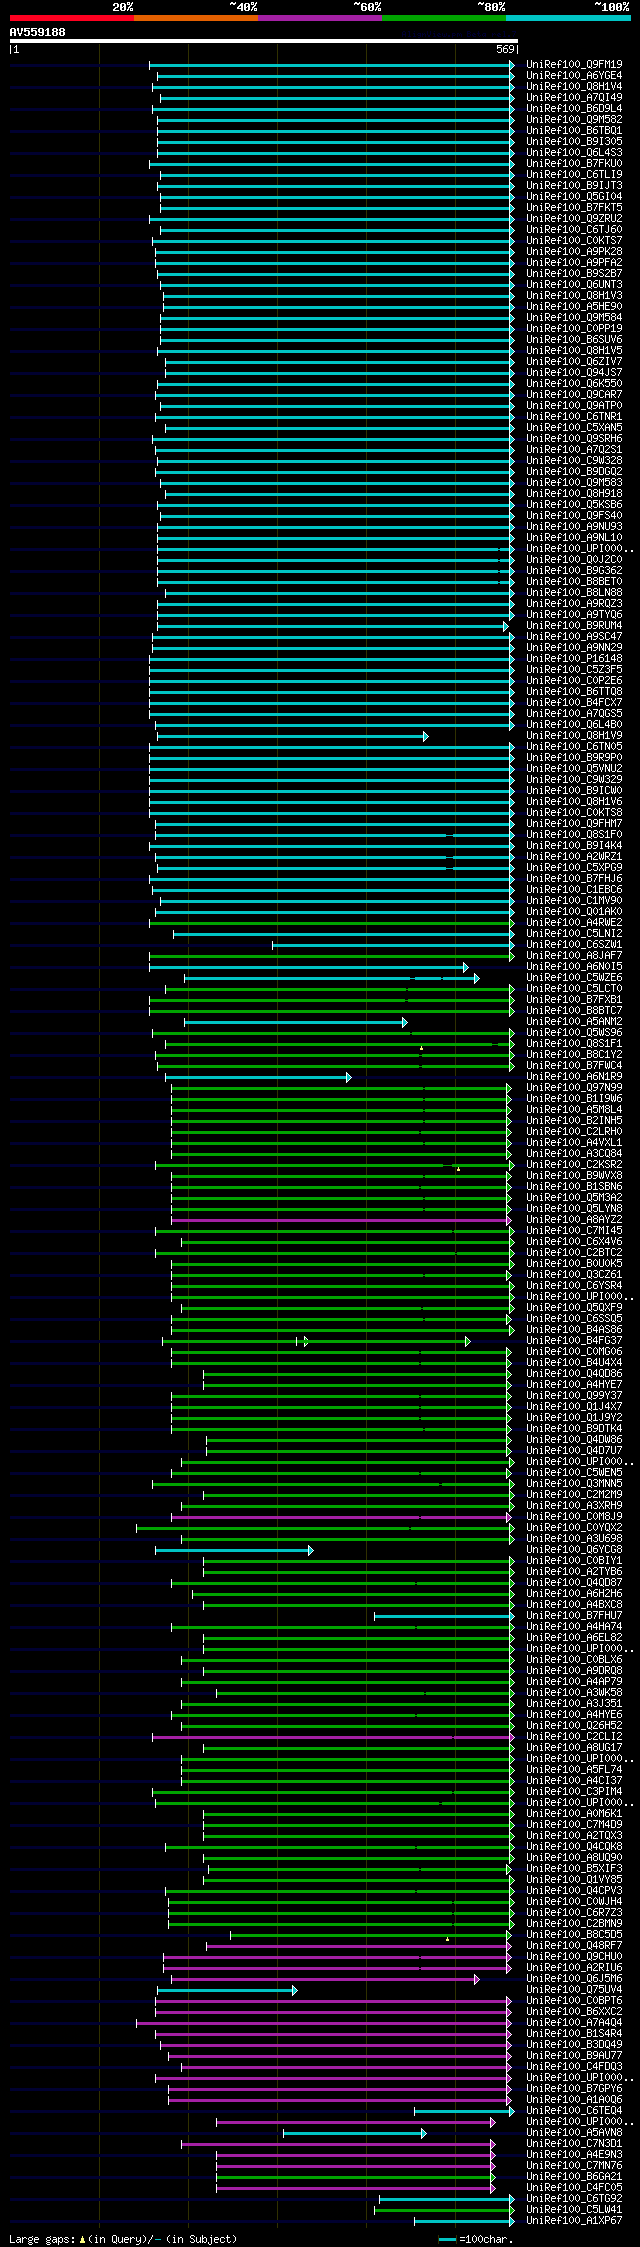Click the hit label UniRef100_B5XIF3
This screenshot has width=640, height=2247.
[x=574, y=1869]
